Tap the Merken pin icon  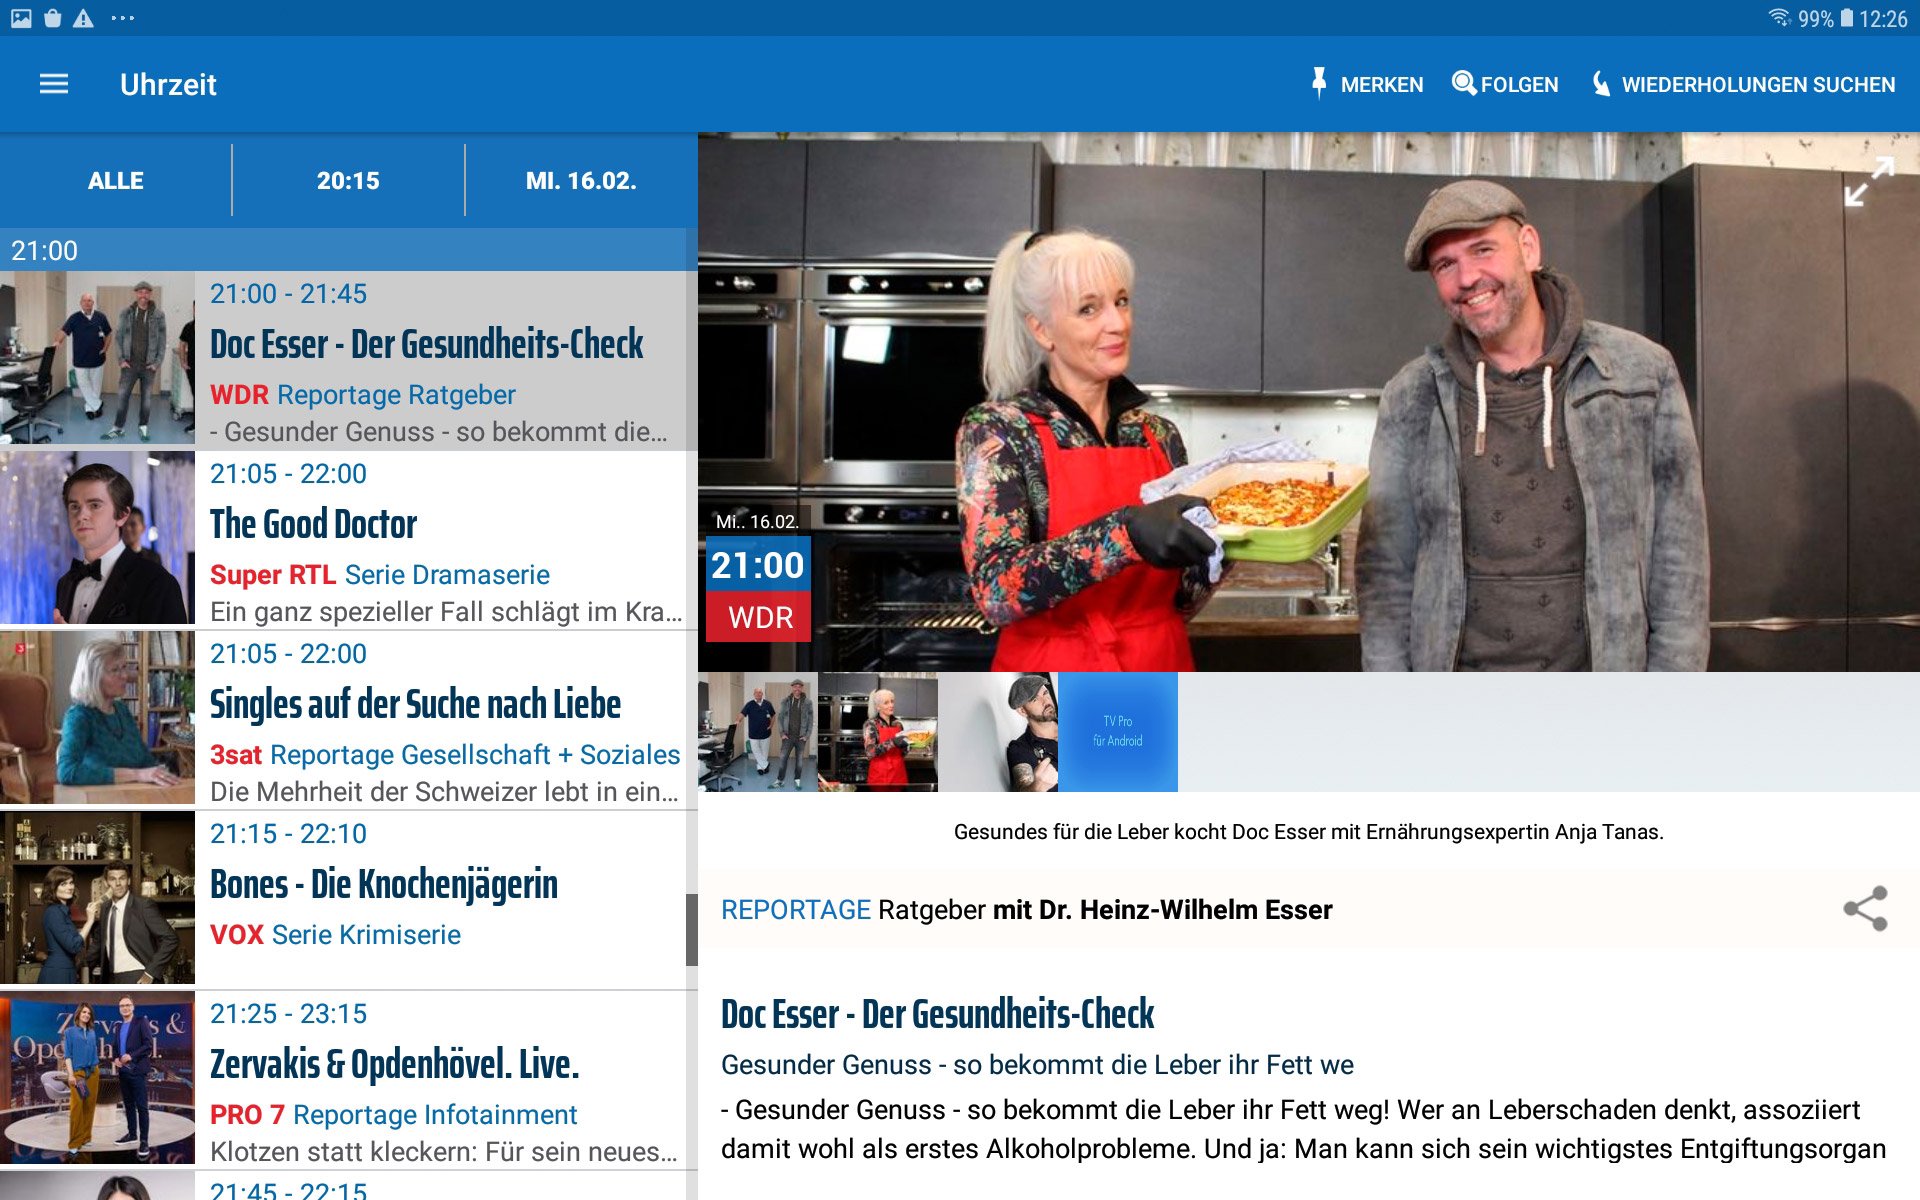pyautogui.click(x=1319, y=84)
